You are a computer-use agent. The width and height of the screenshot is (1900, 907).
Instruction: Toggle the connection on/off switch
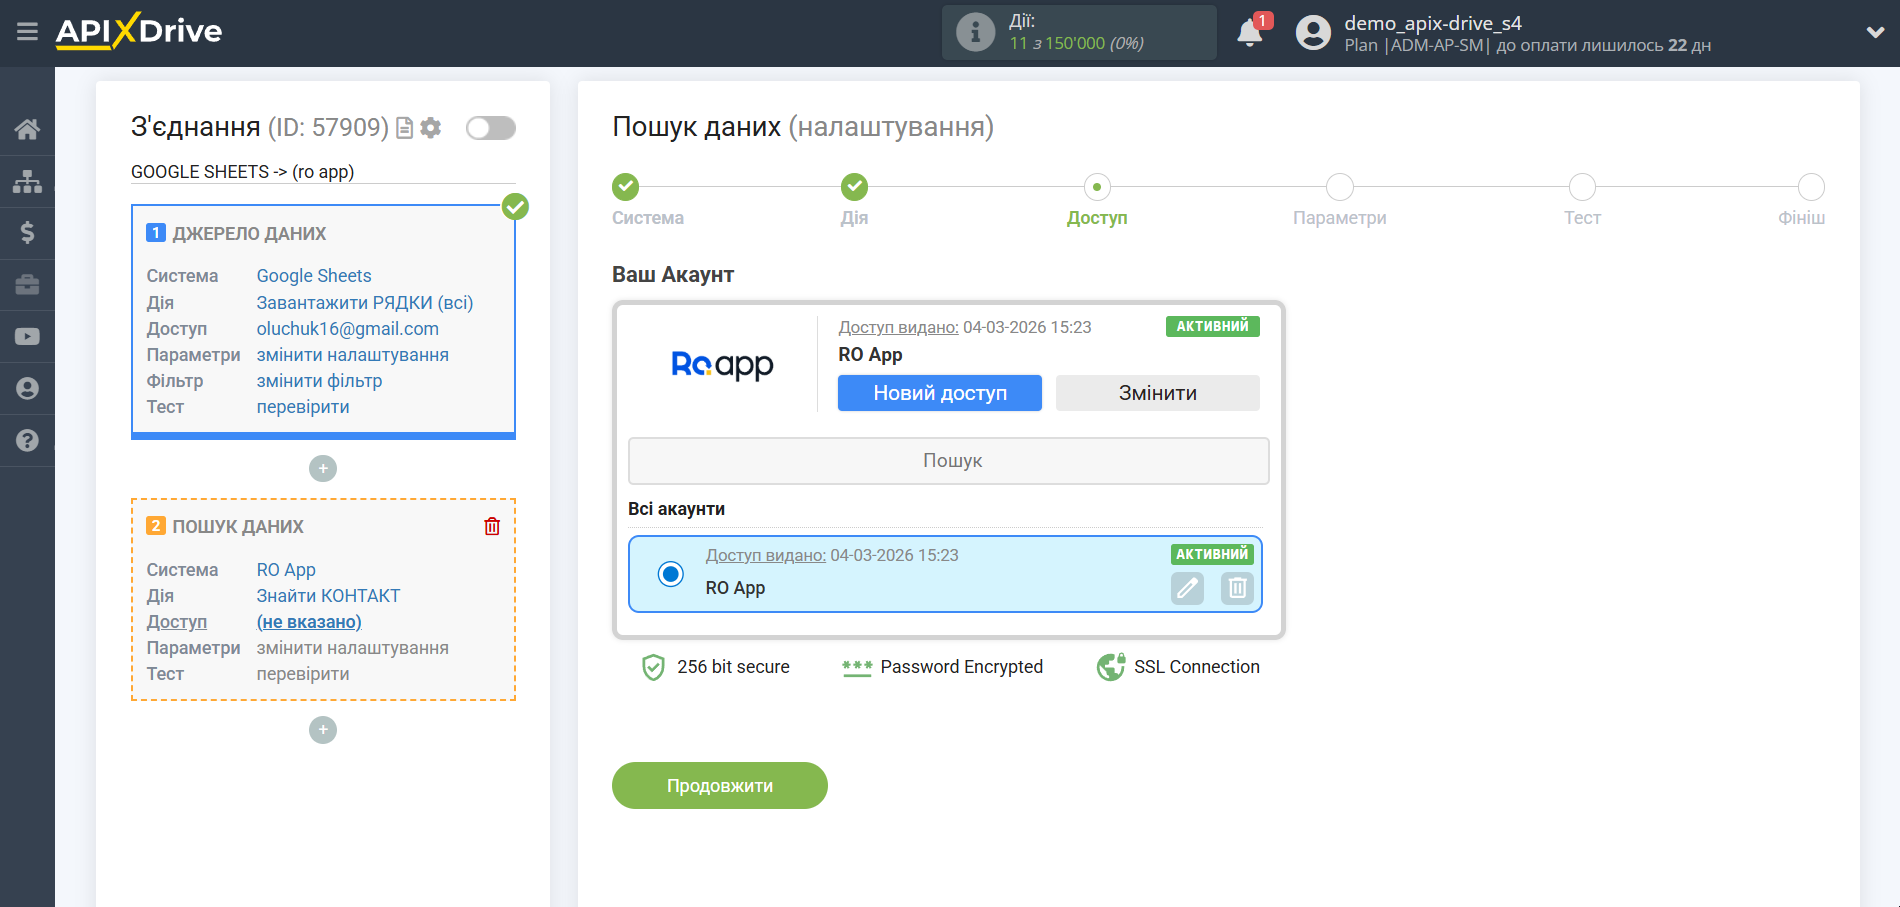click(491, 128)
